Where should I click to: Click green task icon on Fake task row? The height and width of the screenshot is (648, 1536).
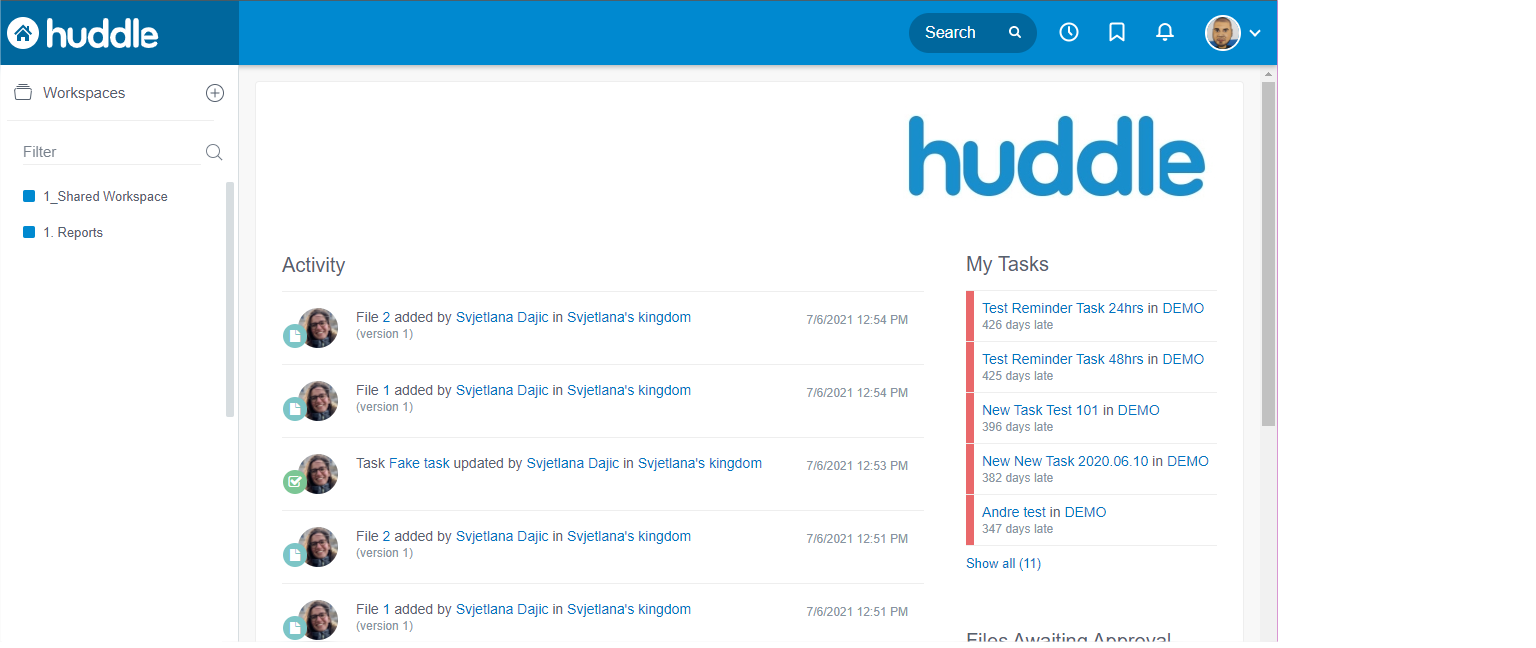coord(294,482)
